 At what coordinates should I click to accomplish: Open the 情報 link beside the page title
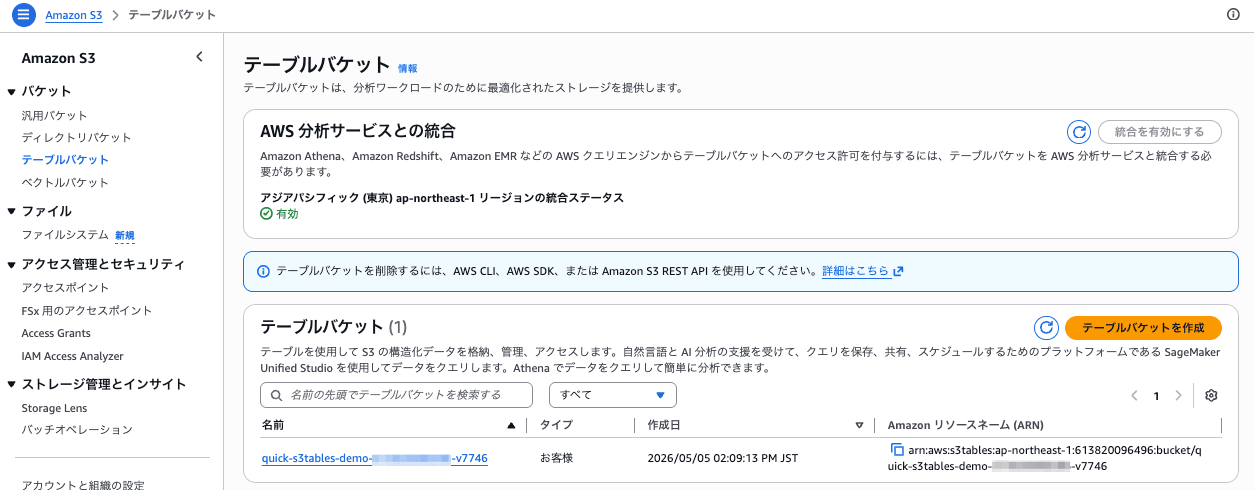(408, 69)
